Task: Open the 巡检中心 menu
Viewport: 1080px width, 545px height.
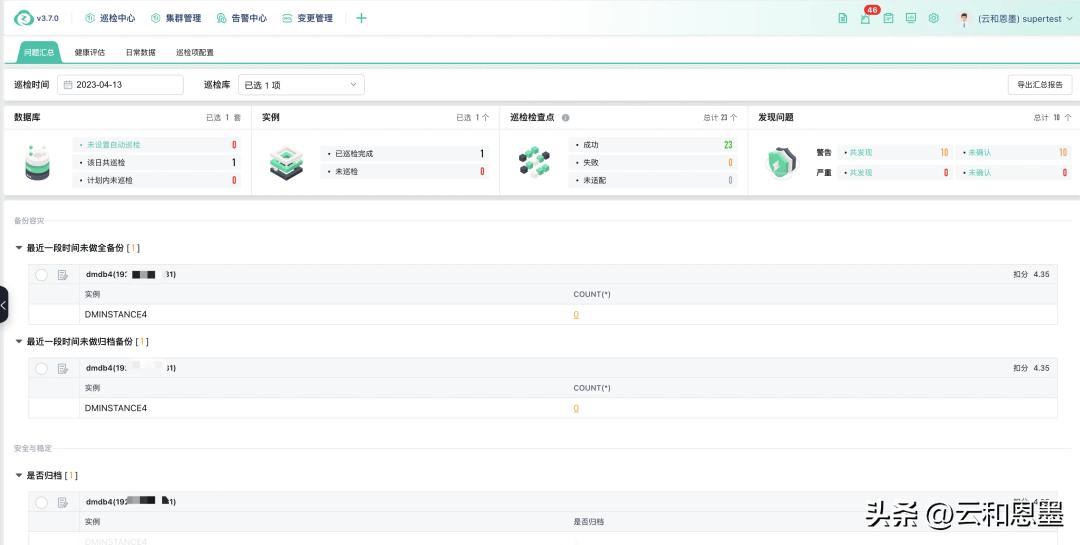Action: point(110,19)
